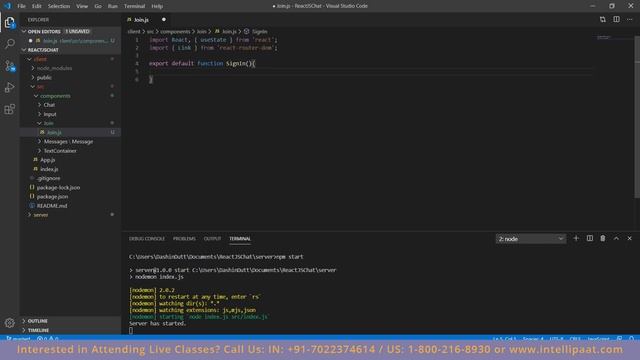
Task: Open the Help menu
Action: pos(157,6)
